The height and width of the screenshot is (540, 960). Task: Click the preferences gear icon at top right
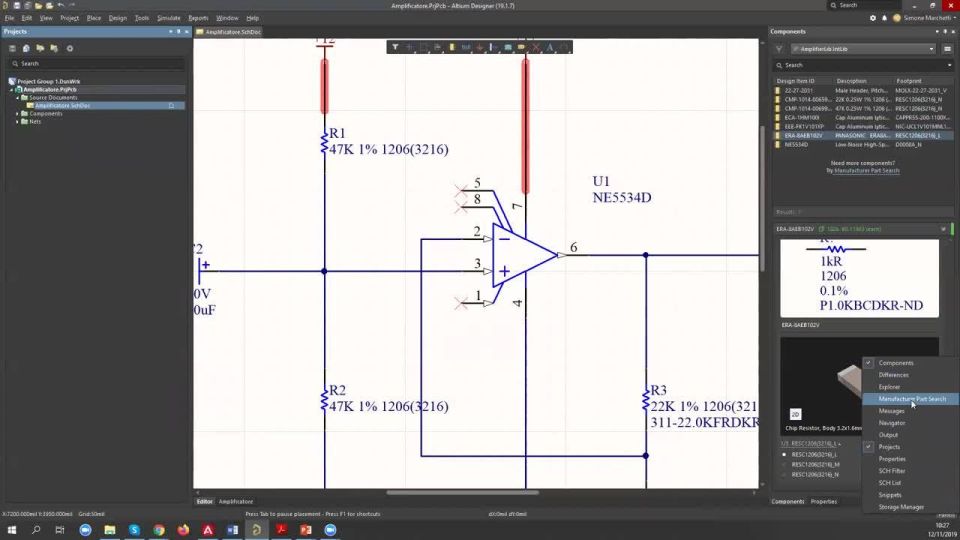point(872,18)
